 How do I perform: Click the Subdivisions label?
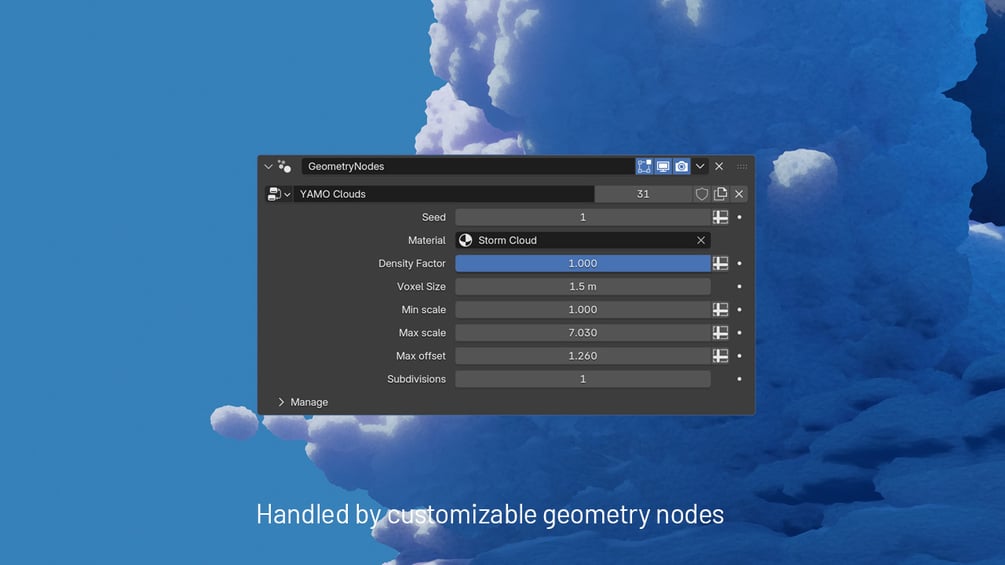pyautogui.click(x=416, y=379)
